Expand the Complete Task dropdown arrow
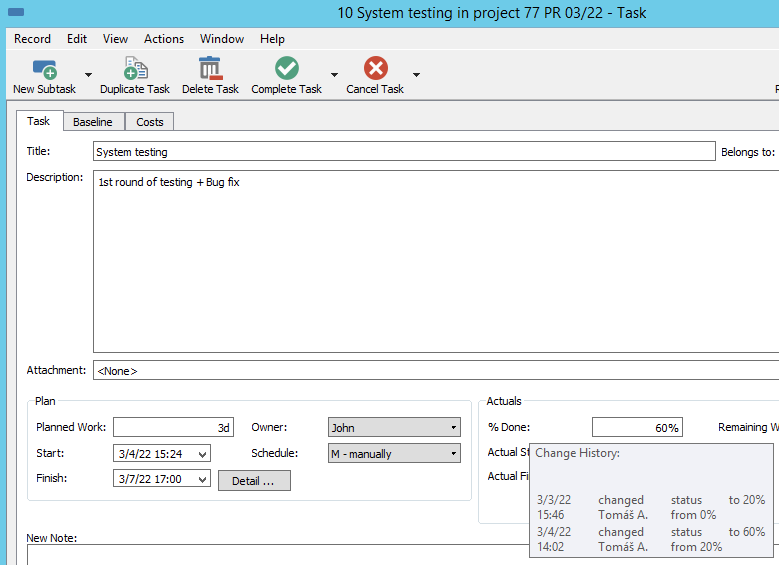Viewport: 779px width, 565px height. [334, 75]
